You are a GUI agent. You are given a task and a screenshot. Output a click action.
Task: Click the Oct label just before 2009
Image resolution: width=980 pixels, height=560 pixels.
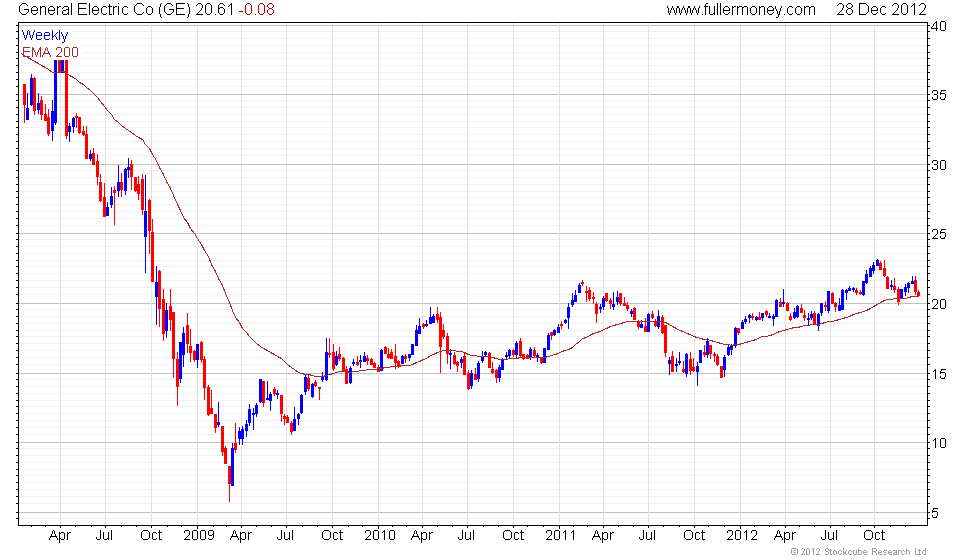click(x=151, y=536)
